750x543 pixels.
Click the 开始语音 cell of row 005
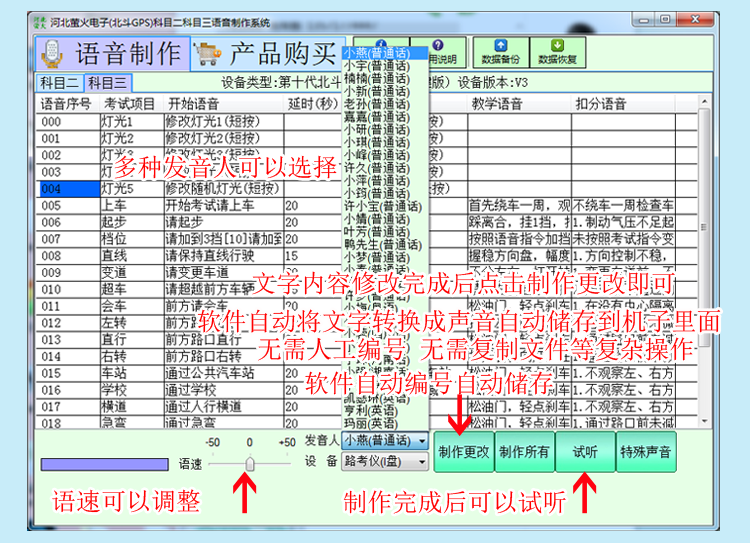(222, 205)
